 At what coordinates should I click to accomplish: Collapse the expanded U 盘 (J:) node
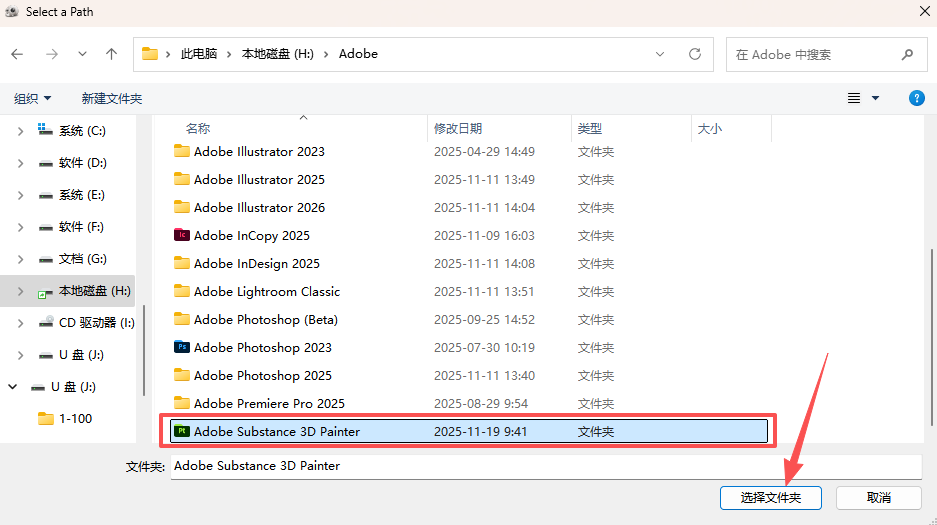[13, 387]
